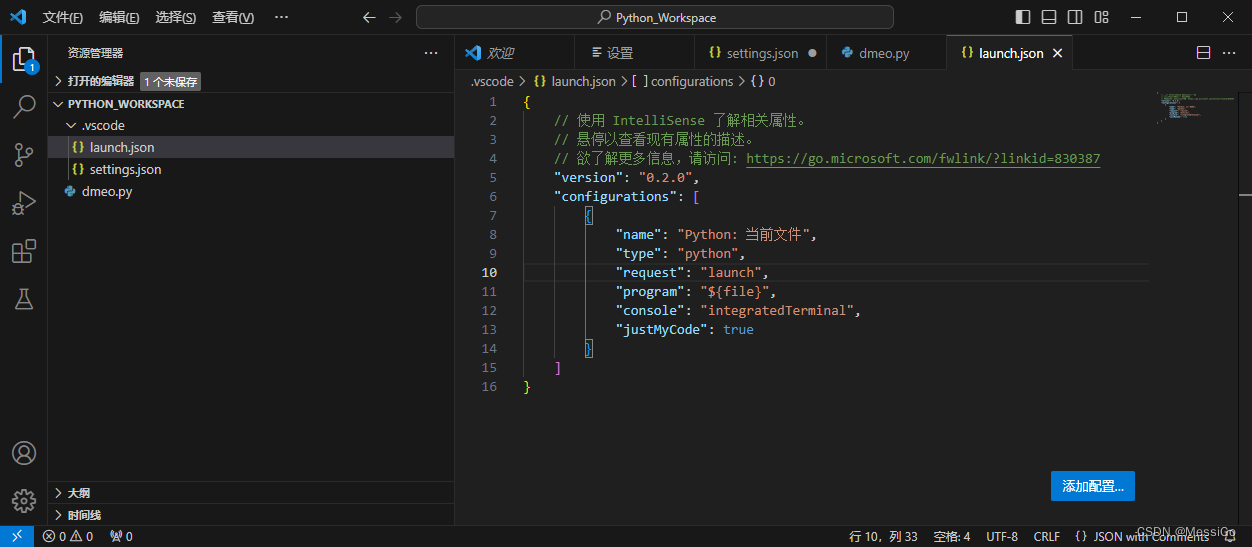Select dmeo.py in file tree

(x=251, y=191)
